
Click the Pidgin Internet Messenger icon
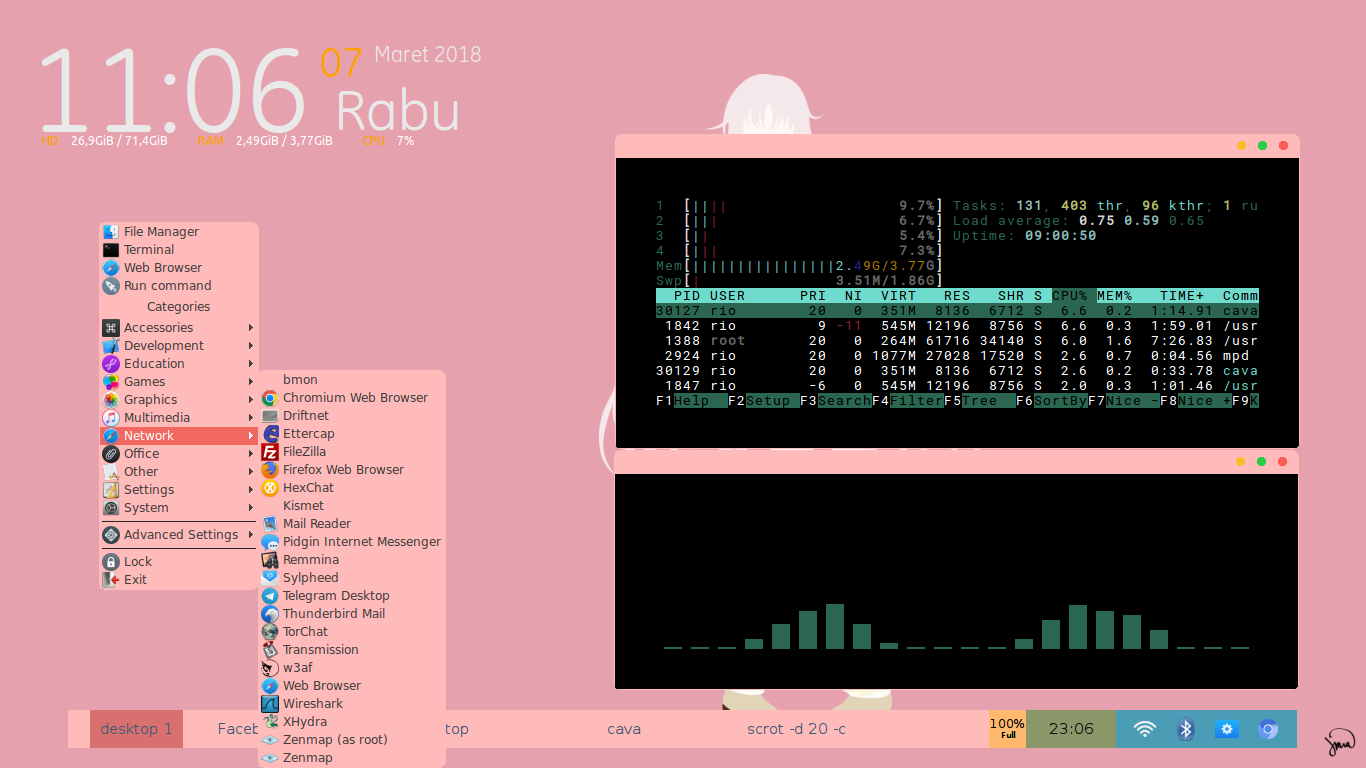coord(270,542)
